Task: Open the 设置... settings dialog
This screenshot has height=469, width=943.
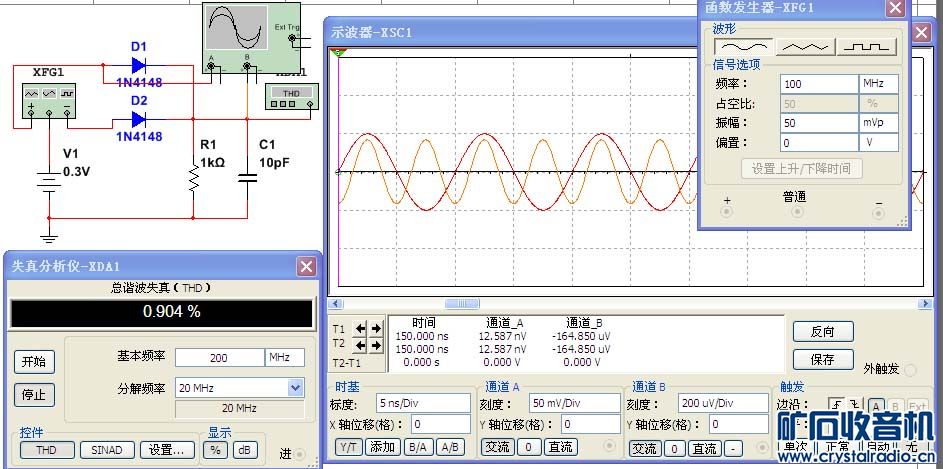Action: click(x=167, y=450)
